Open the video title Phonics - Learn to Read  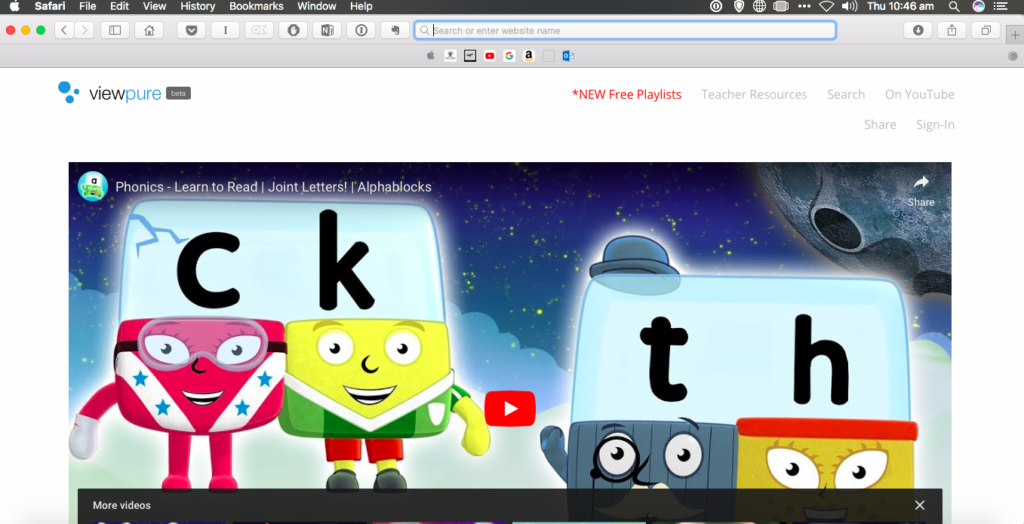273,187
